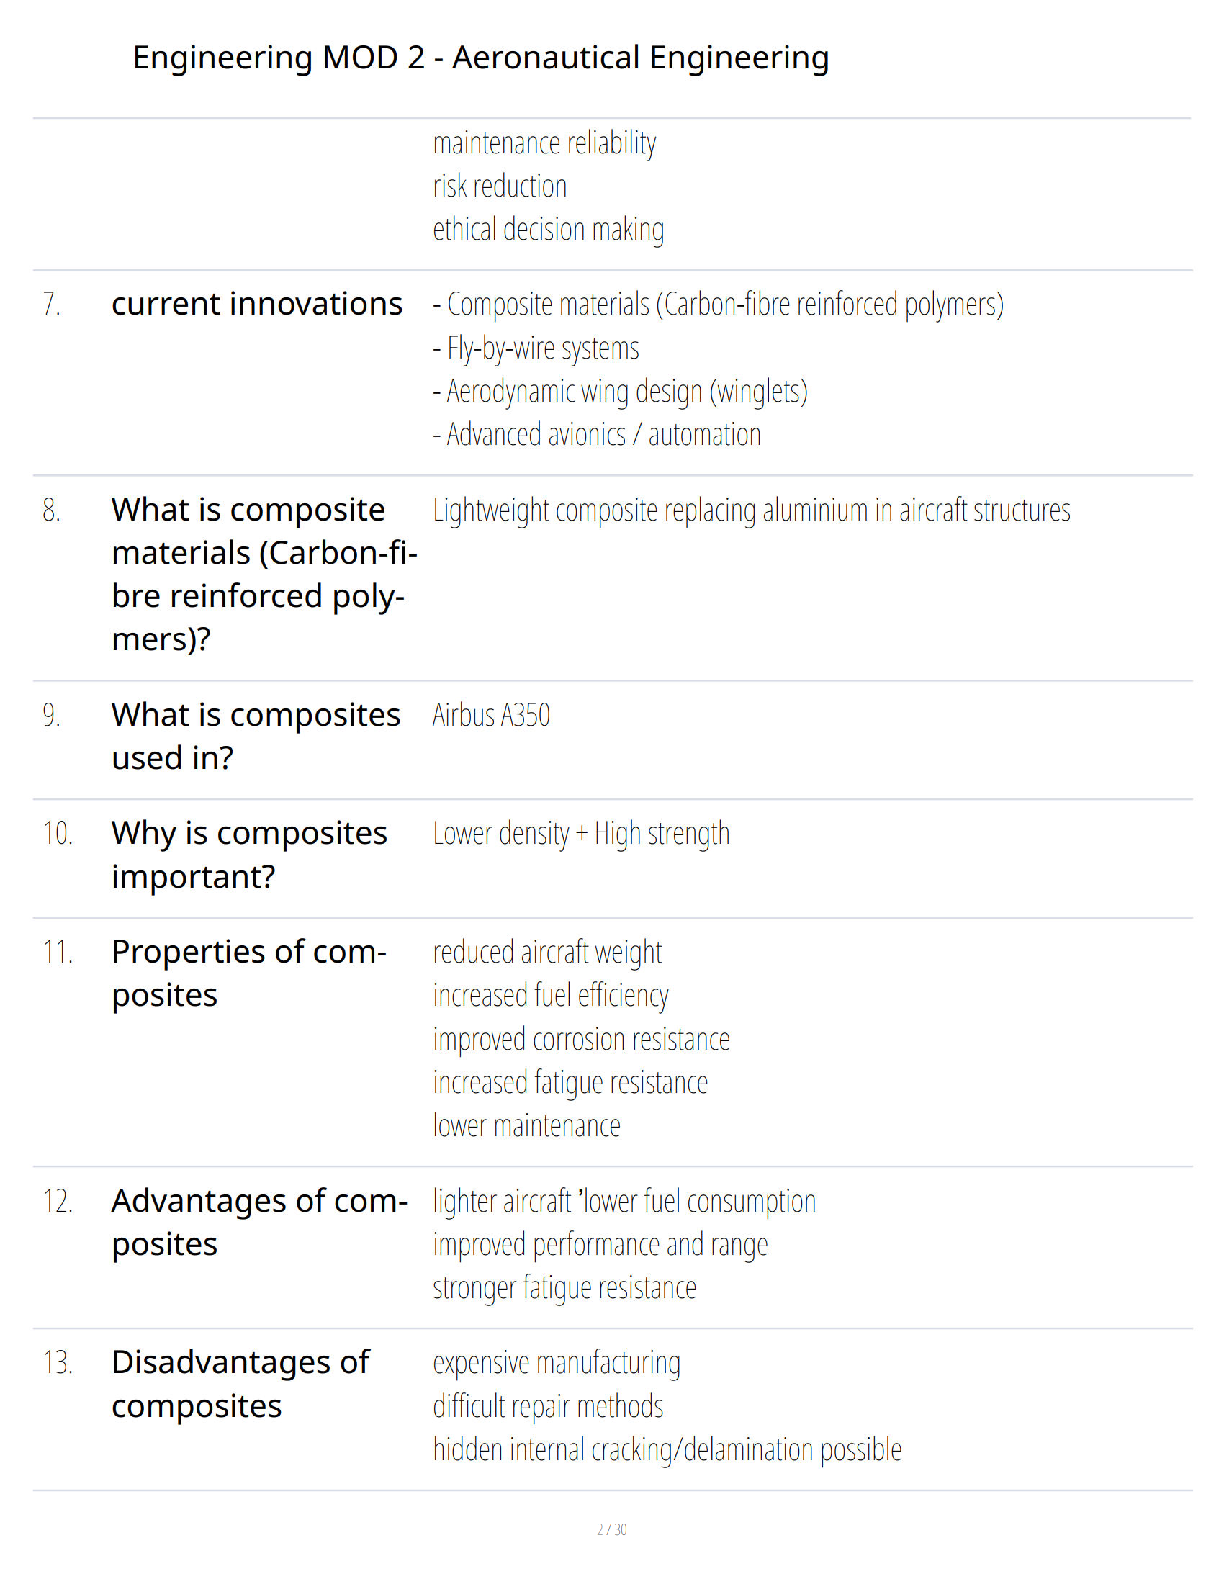Select 'ethical decision making' line

pyautogui.click(x=548, y=230)
